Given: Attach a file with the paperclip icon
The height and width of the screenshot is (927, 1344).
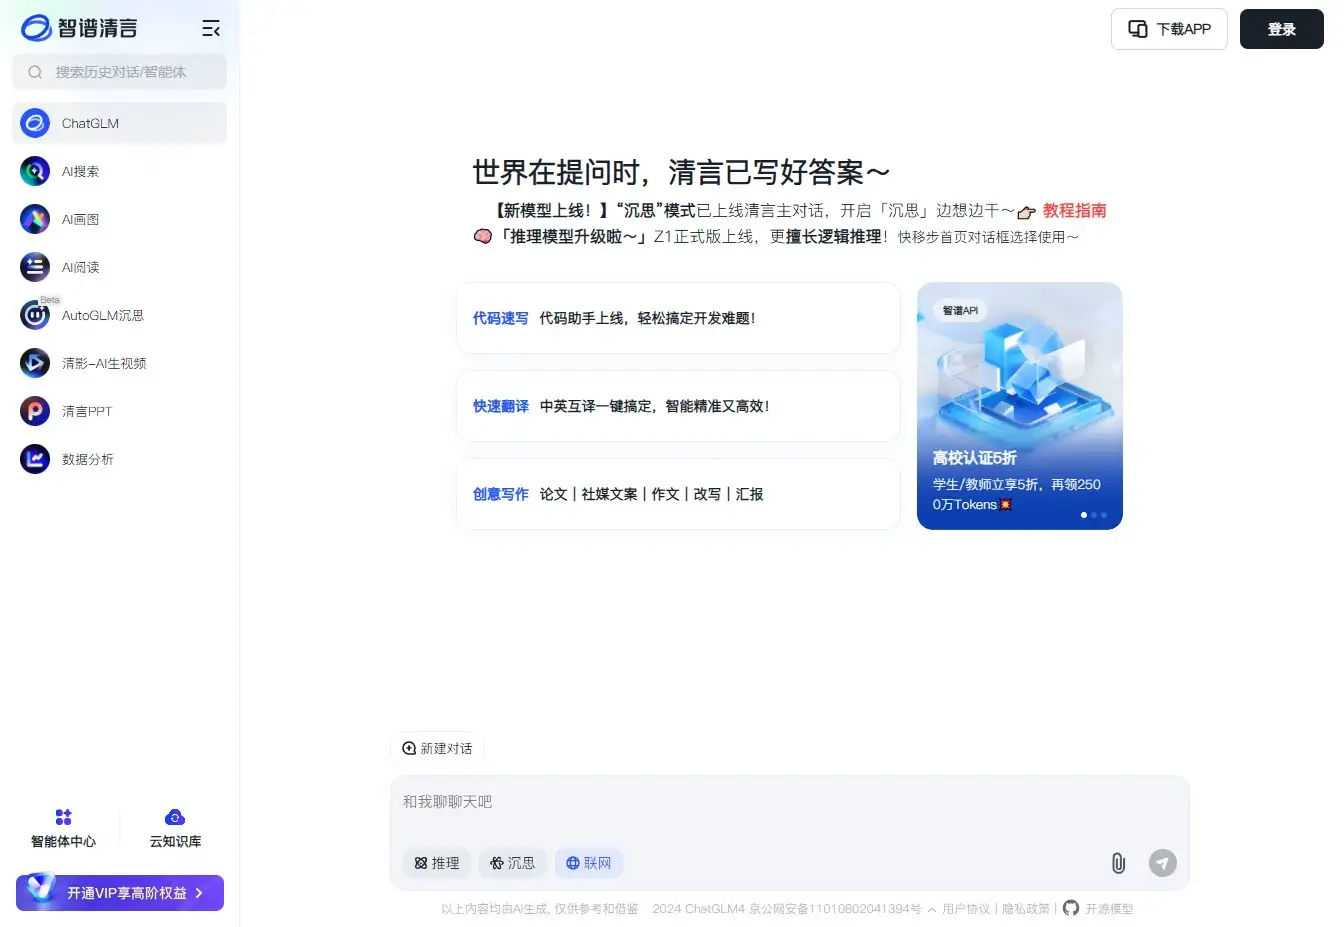Looking at the screenshot, I should pyautogui.click(x=1117, y=862).
